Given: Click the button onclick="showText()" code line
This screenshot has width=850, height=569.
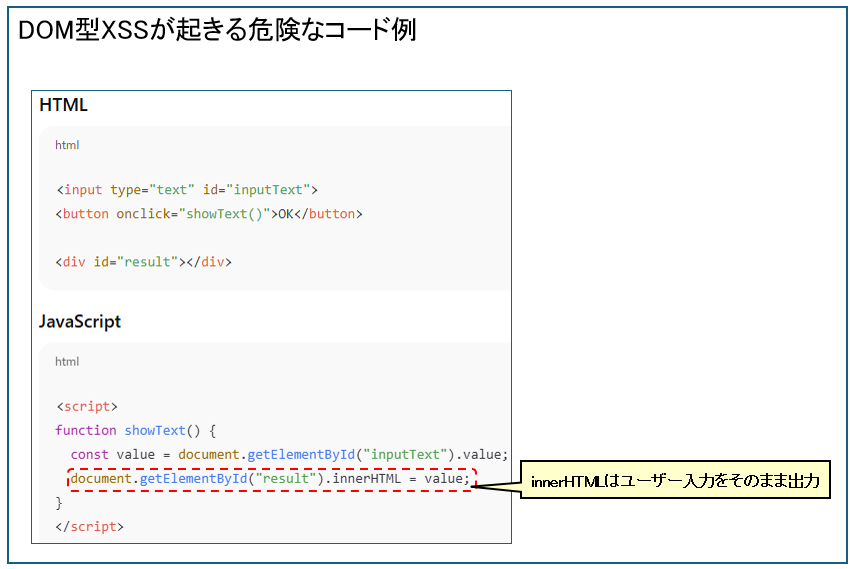Looking at the screenshot, I should pos(209,214).
